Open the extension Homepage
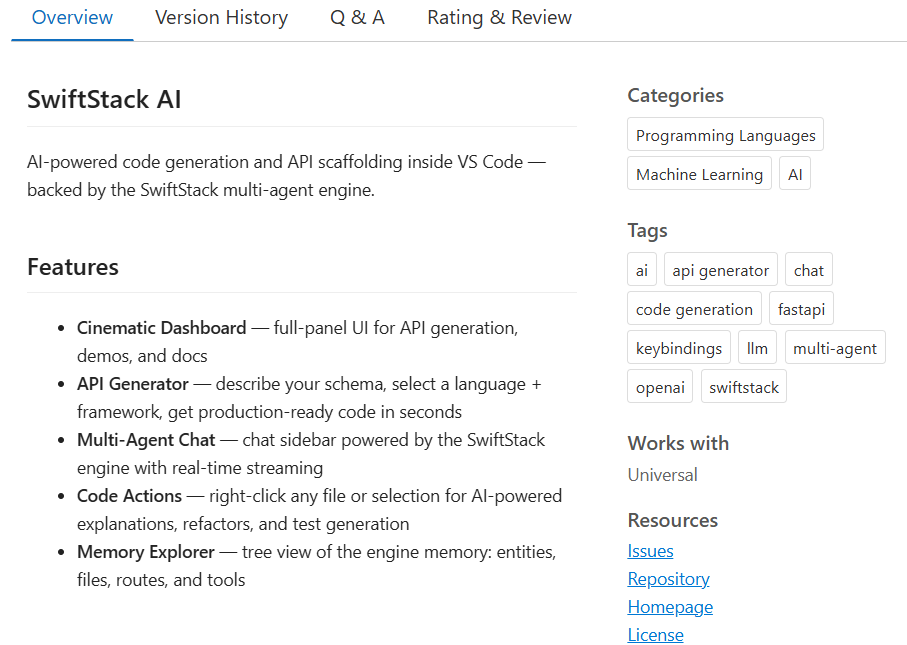Image resolution: width=907 pixels, height=645 pixels. pyautogui.click(x=670, y=606)
